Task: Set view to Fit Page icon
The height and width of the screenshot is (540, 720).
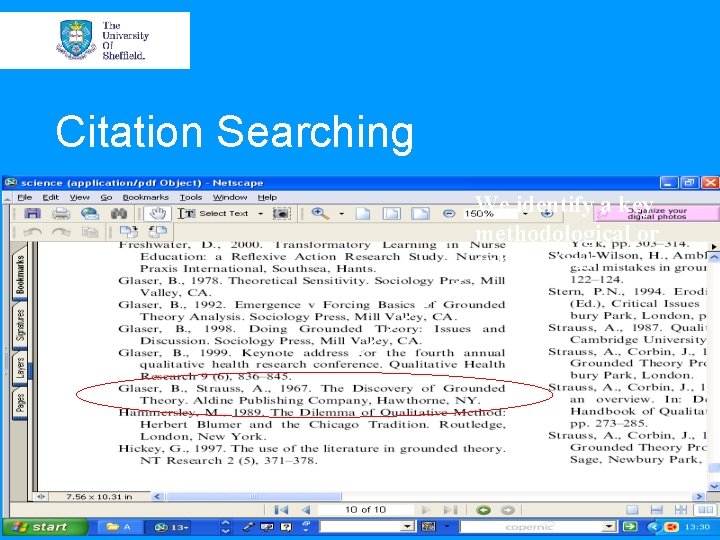Action: click(x=391, y=214)
